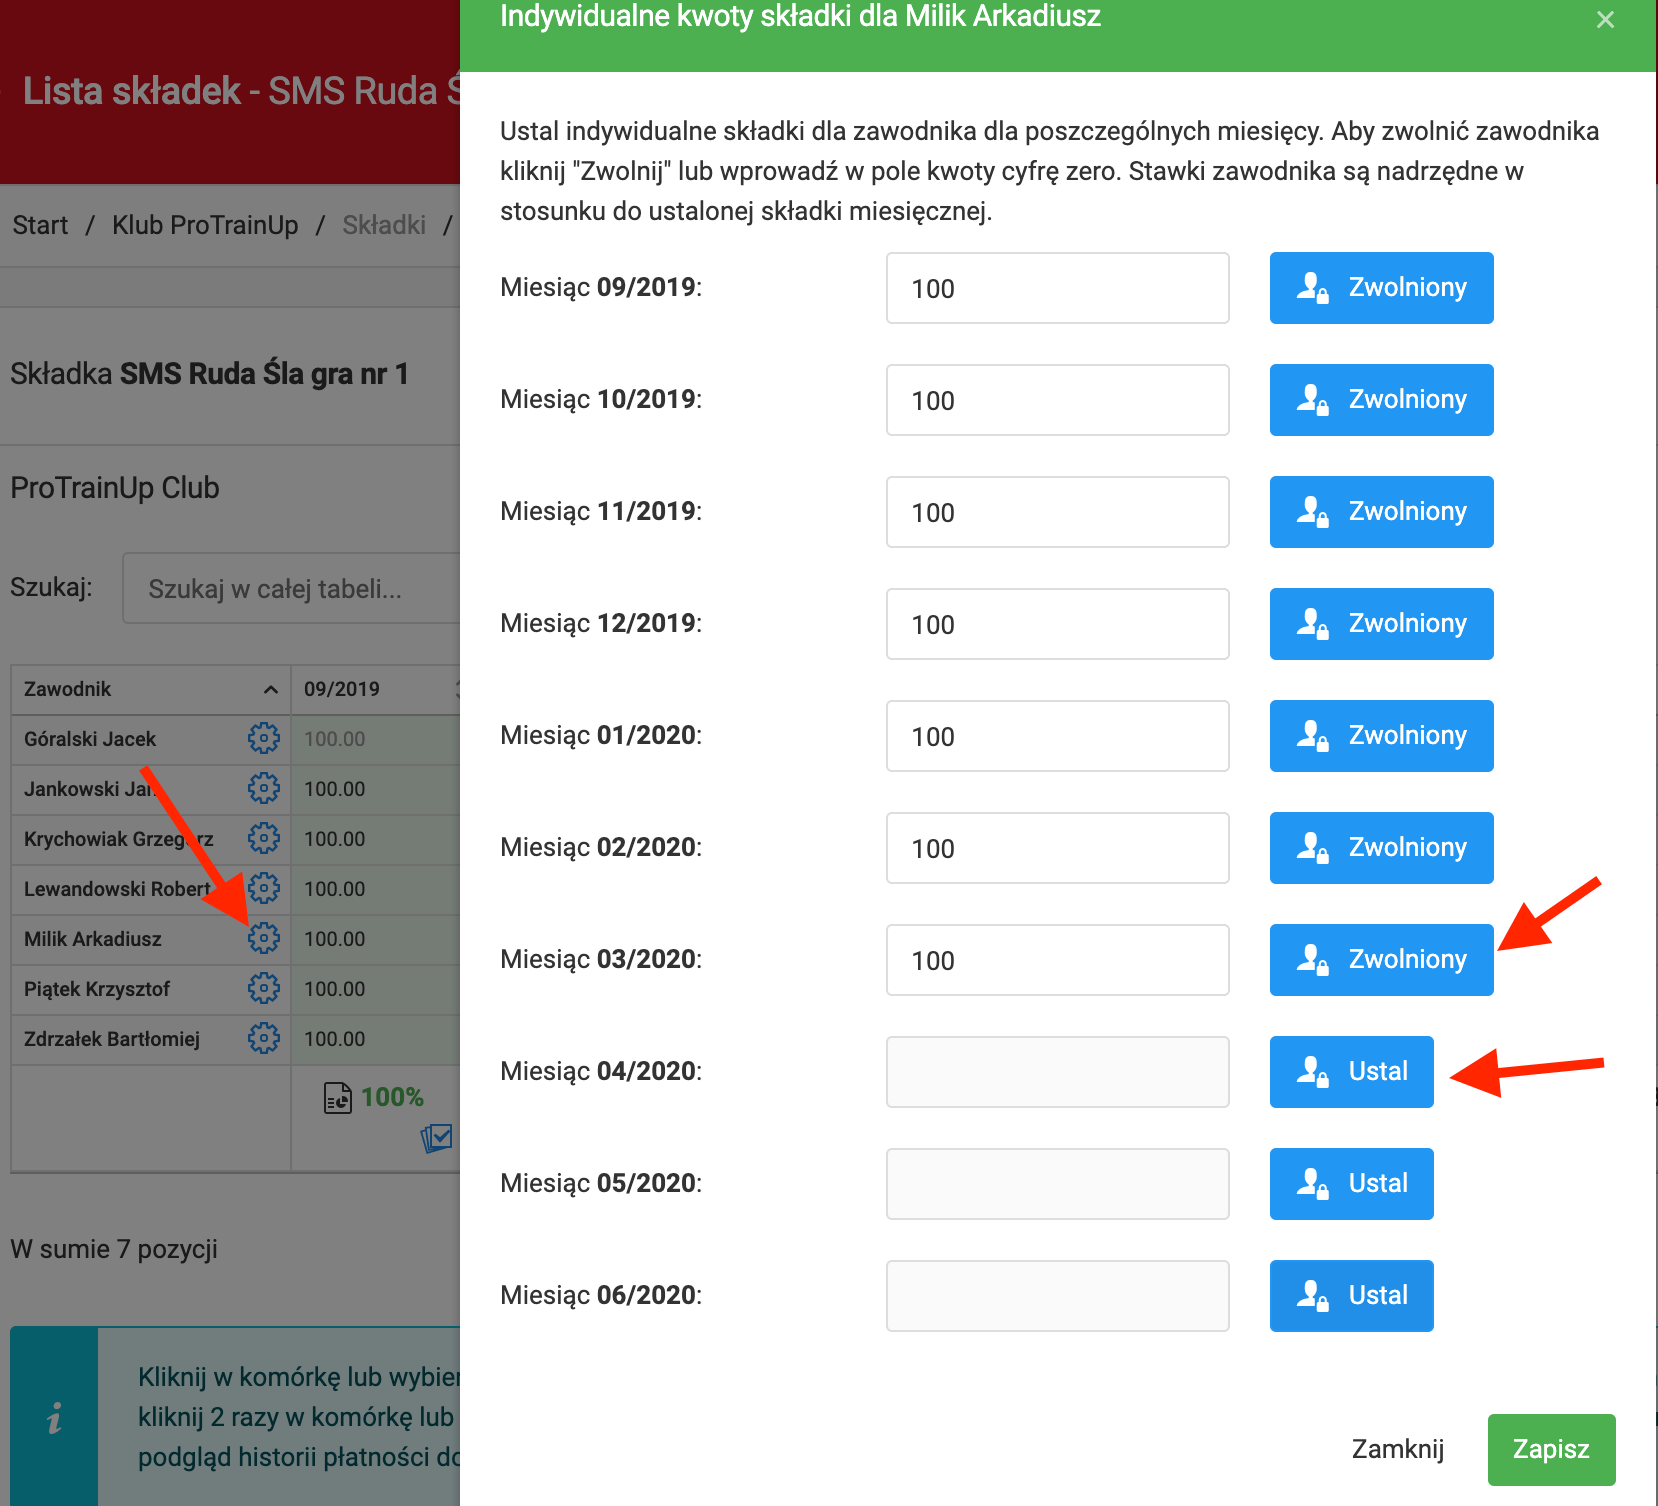Open gear settings for Zdrzałek Bartłomiej
Screen dimensions: 1658x1506
click(264, 1038)
